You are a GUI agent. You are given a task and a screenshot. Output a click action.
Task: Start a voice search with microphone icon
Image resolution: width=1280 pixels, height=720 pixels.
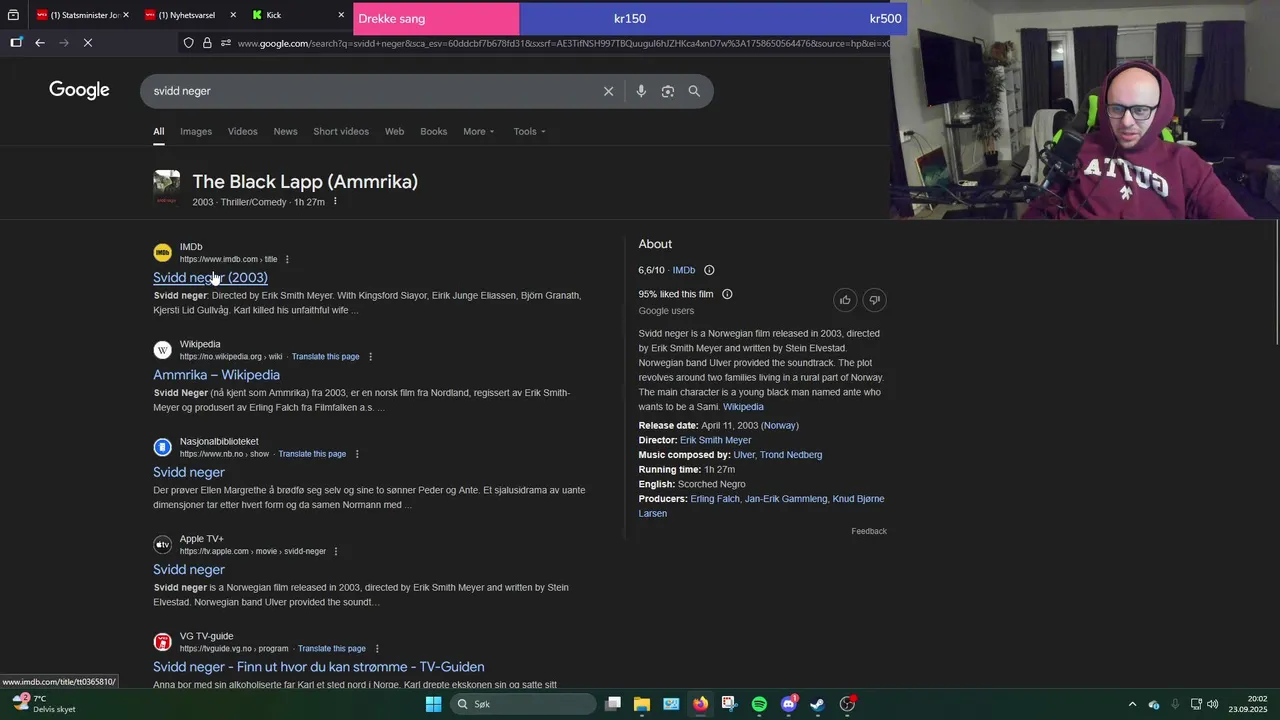coord(641,91)
